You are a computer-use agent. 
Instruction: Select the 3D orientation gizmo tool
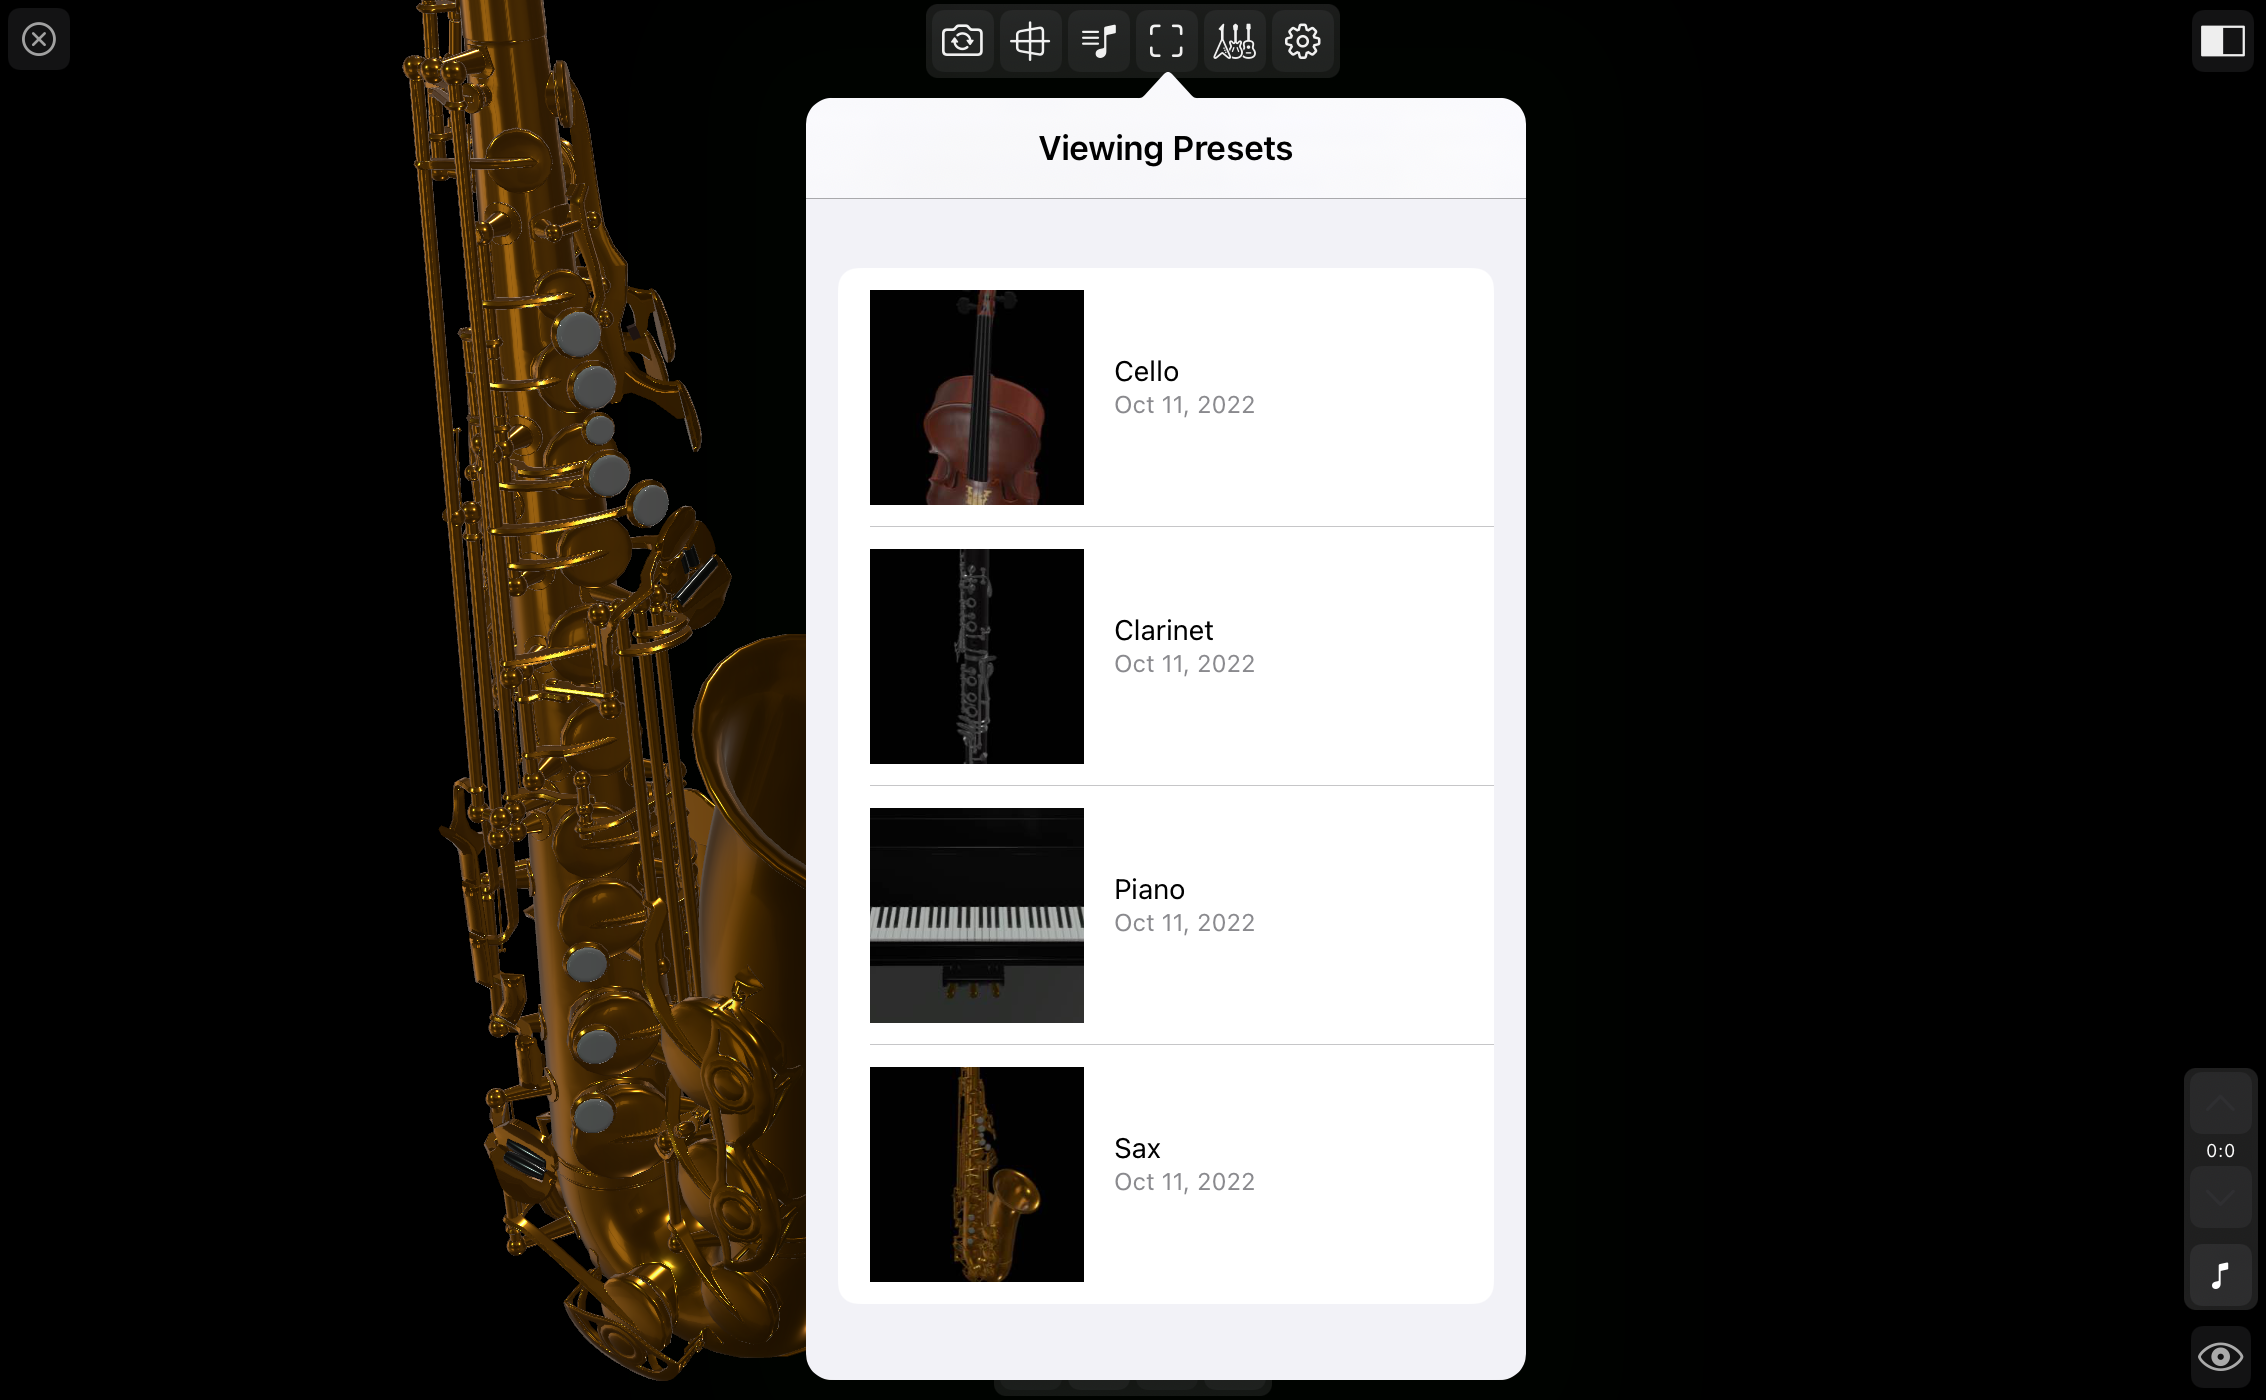(1030, 41)
